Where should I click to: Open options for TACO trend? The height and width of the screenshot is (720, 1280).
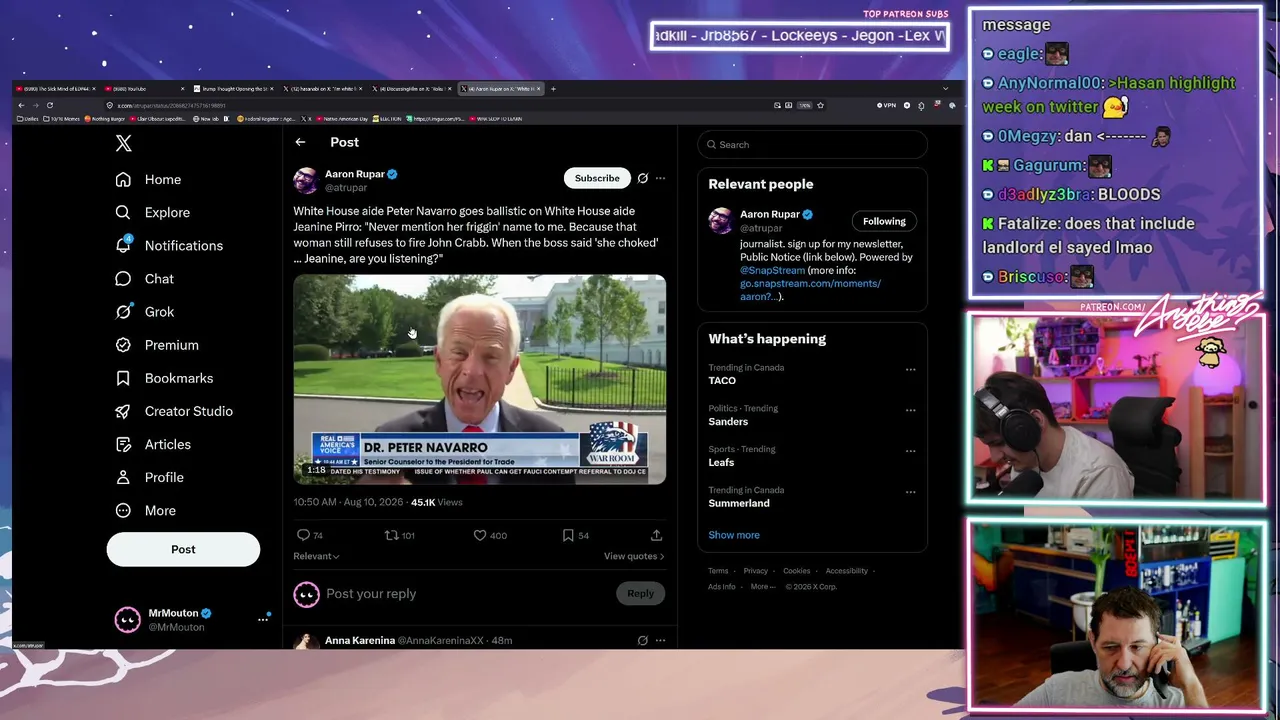[x=910, y=370]
